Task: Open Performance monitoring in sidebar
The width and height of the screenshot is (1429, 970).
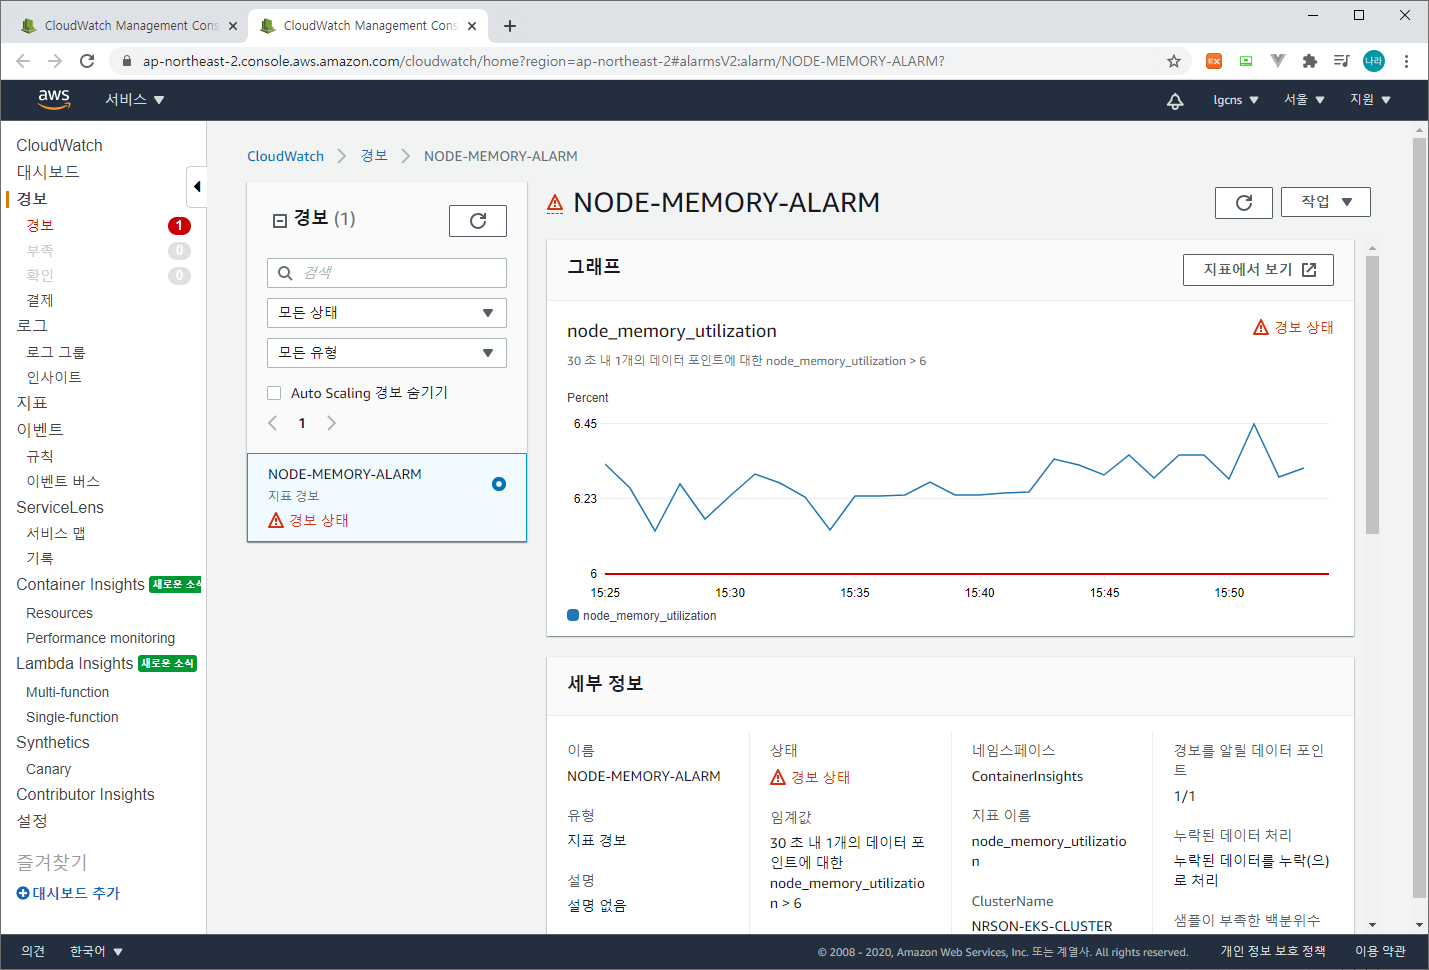Action: tap(100, 638)
